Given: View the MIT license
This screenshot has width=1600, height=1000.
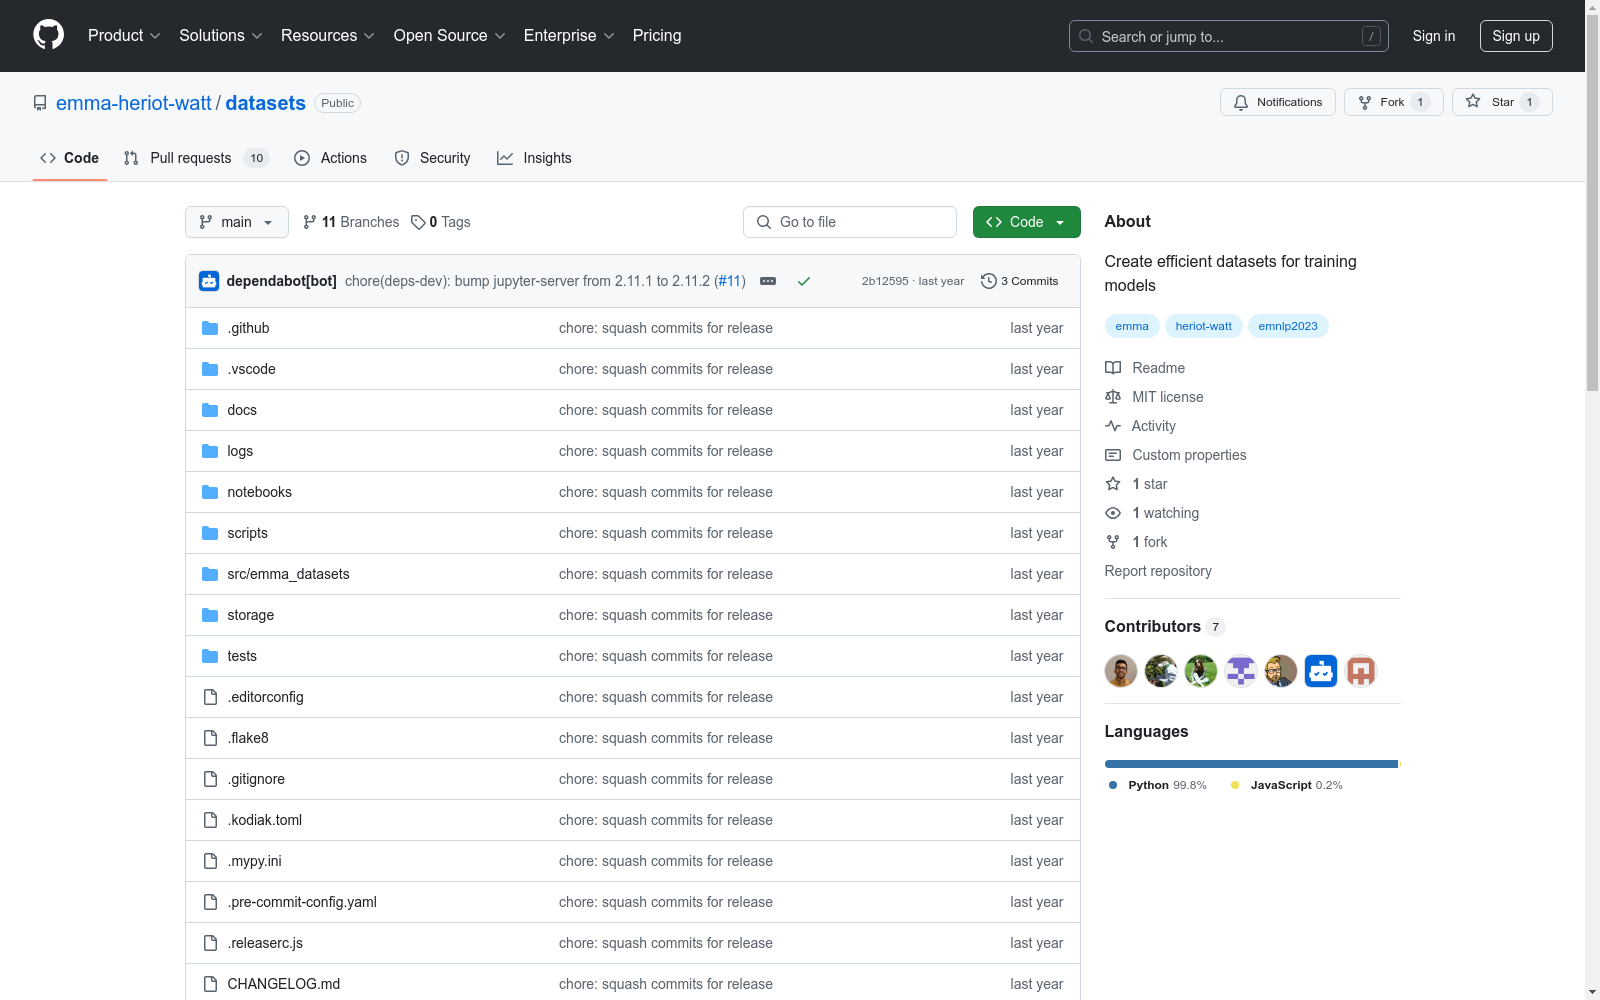Looking at the screenshot, I should [x=1155, y=397].
